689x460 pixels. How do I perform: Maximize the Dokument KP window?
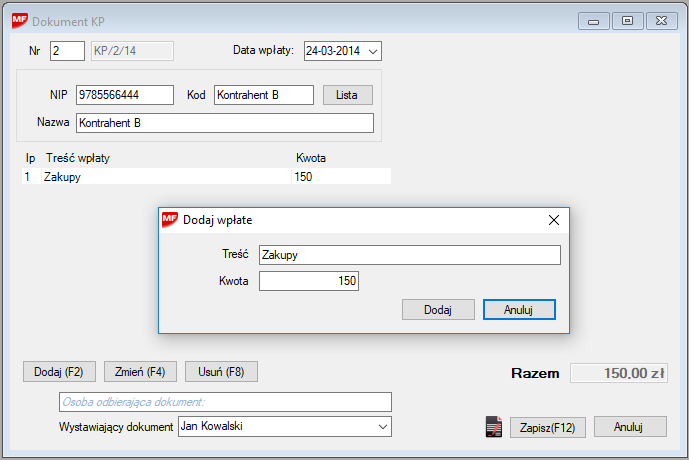(627, 21)
